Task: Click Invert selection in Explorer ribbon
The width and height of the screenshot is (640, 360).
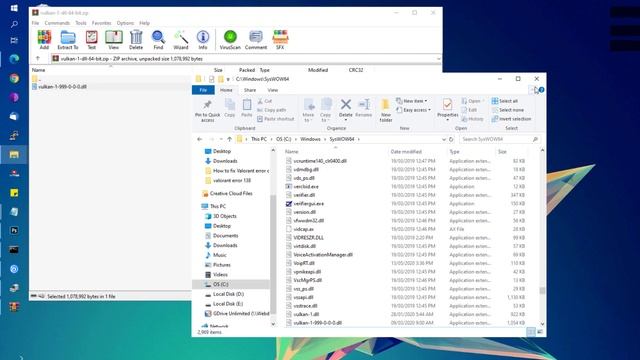Action: [x=511, y=119]
